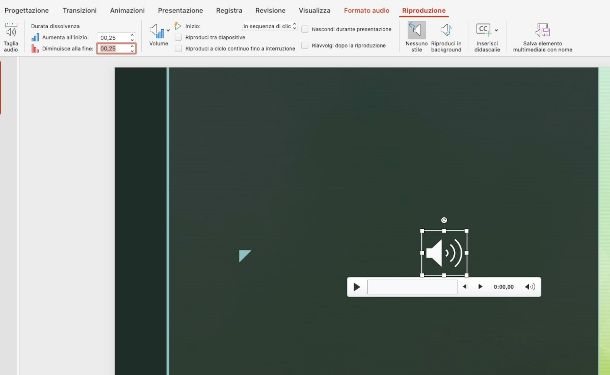Click the Volume speaker icon
This screenshot has width=610, height=375.
[x=157, y=31]
